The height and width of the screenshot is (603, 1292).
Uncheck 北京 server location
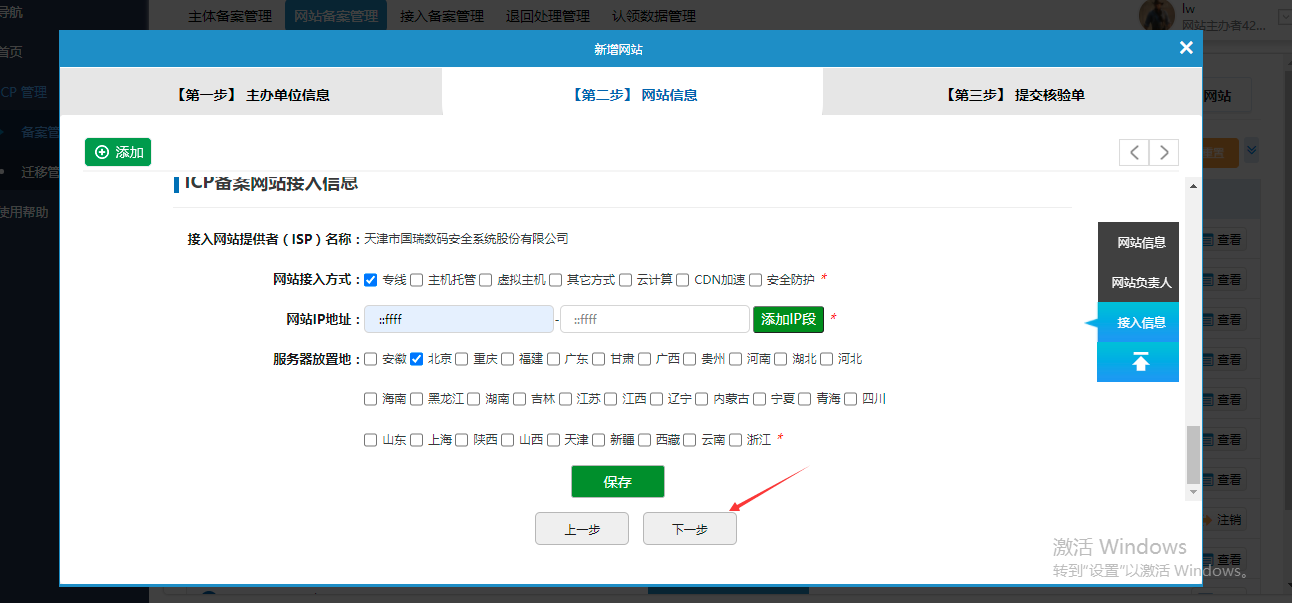pyautogui.click(x=417, y=359)
